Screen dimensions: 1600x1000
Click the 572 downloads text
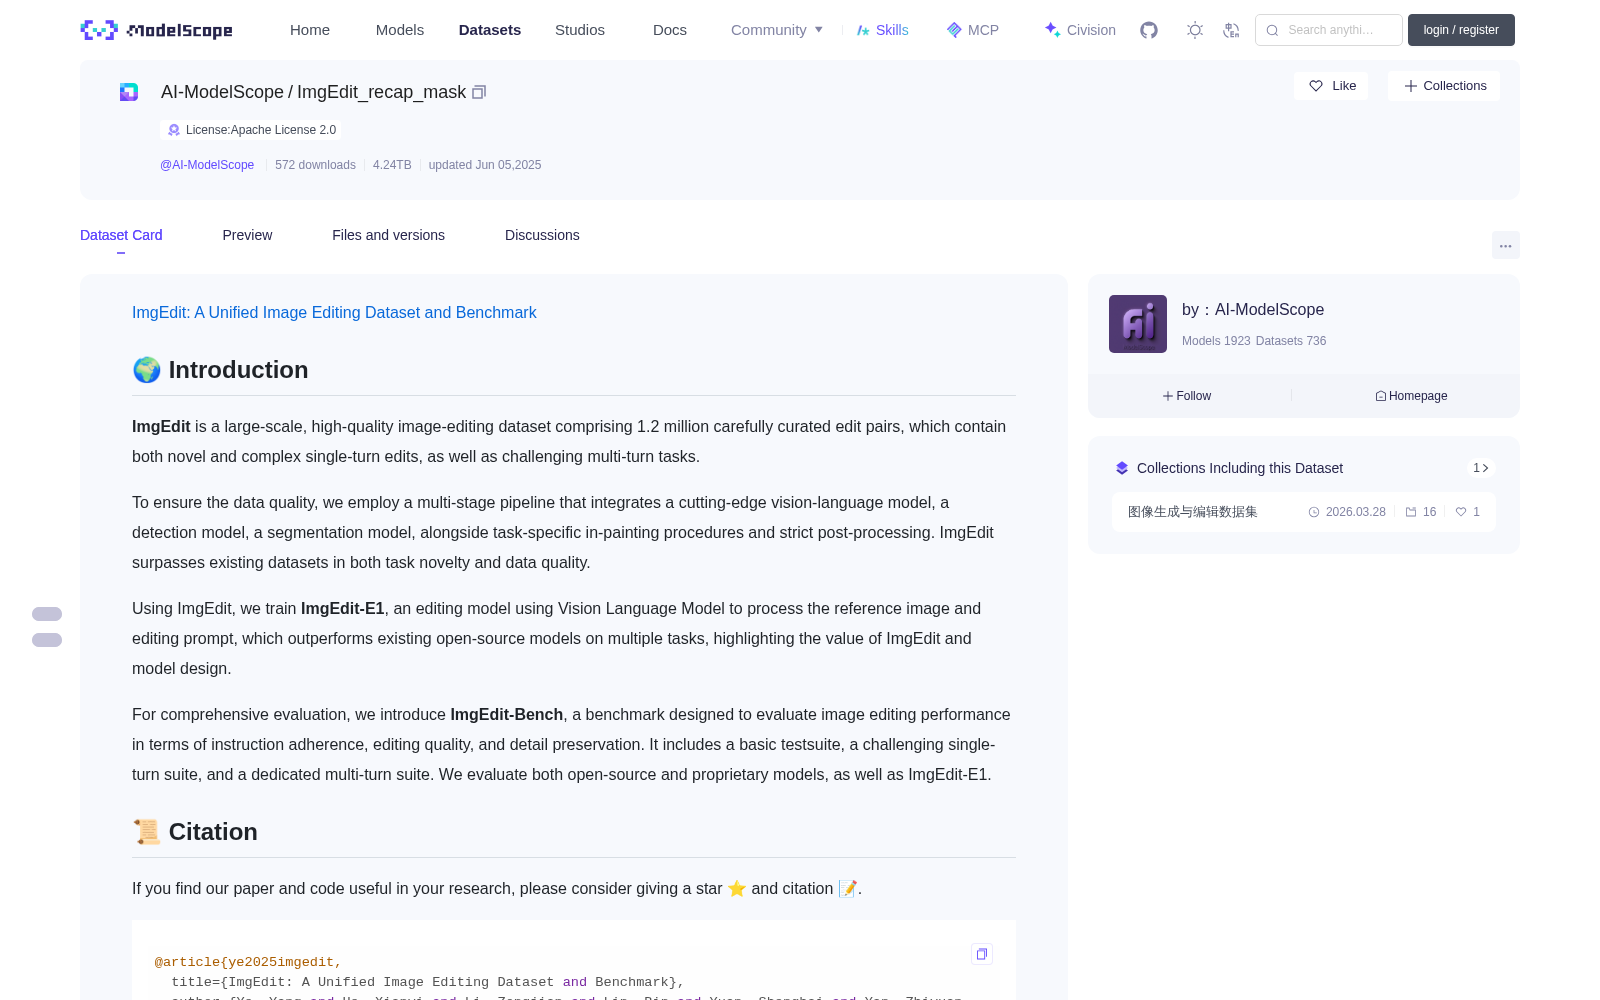(x=315, y=165)
